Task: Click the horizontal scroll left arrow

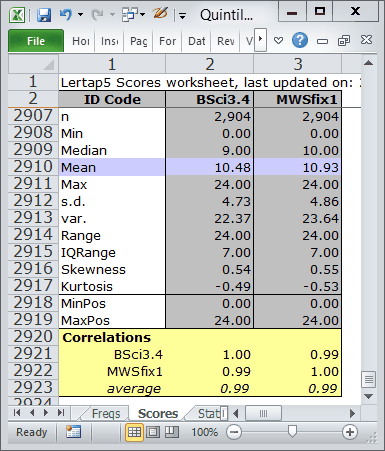Action: (x=236, y=414)
